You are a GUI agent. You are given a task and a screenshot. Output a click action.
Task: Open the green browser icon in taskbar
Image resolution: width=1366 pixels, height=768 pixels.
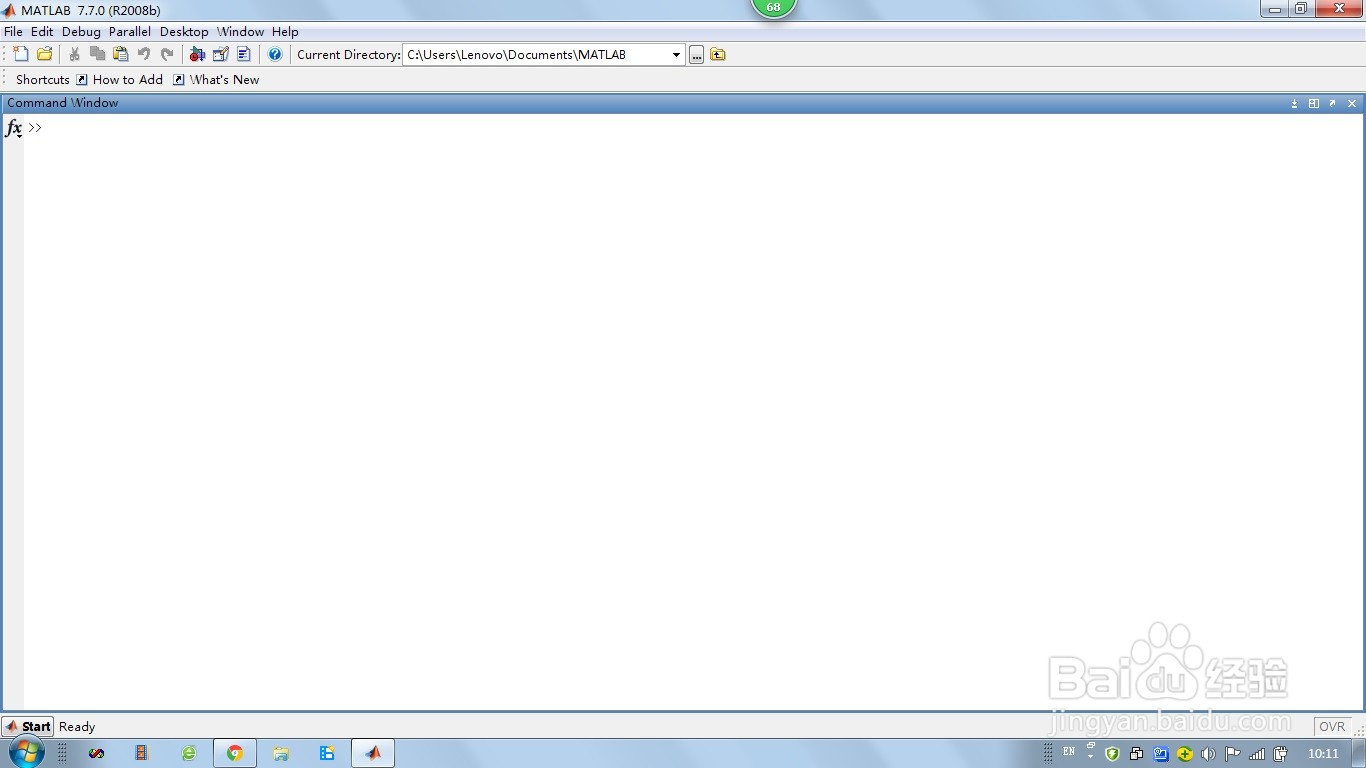[189, 753]
